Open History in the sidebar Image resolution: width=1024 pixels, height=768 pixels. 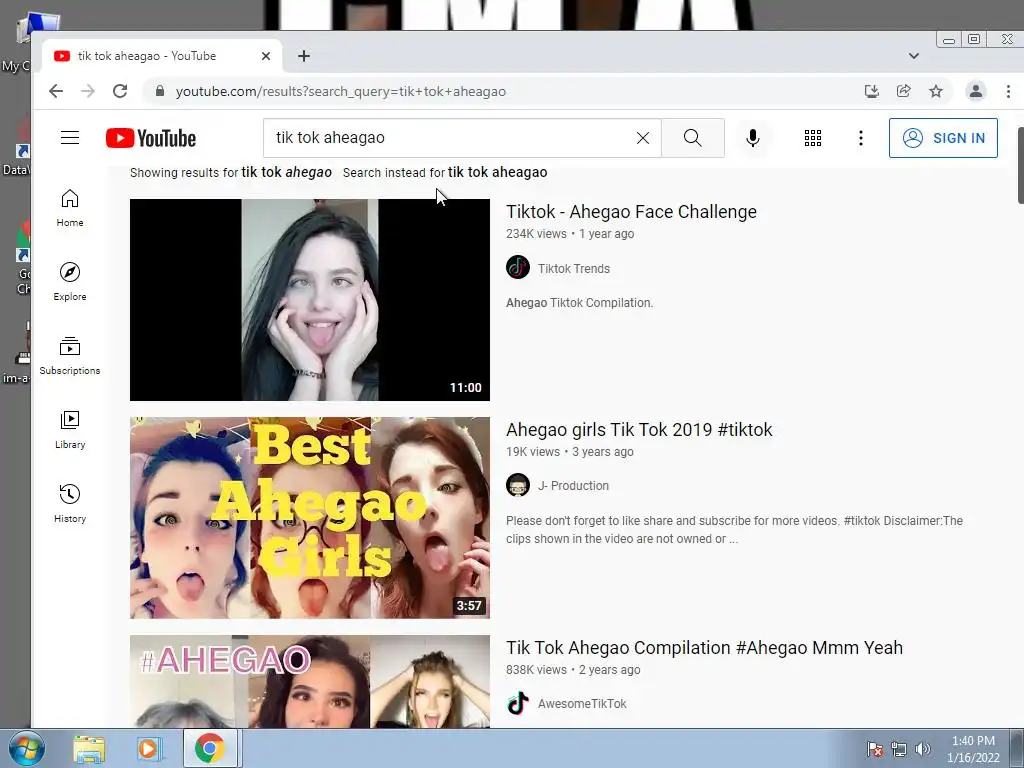click(x=70, y=504)
